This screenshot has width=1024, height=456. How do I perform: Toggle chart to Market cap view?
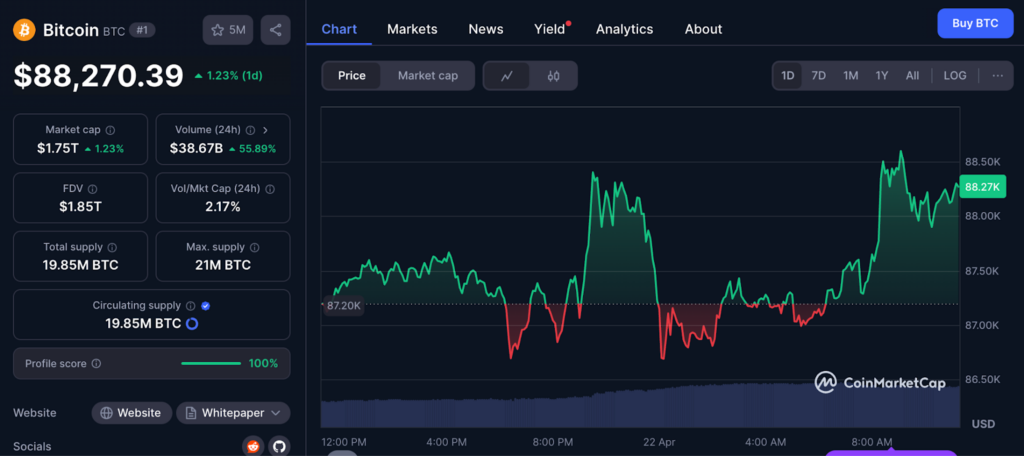point(427,76)
